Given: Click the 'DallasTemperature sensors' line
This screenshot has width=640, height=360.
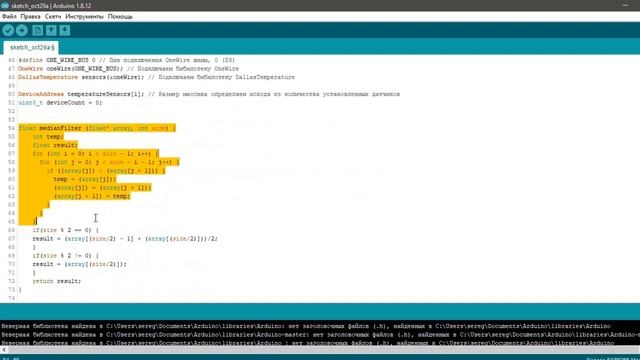Looking at the screenshot, I should point(156,77).
